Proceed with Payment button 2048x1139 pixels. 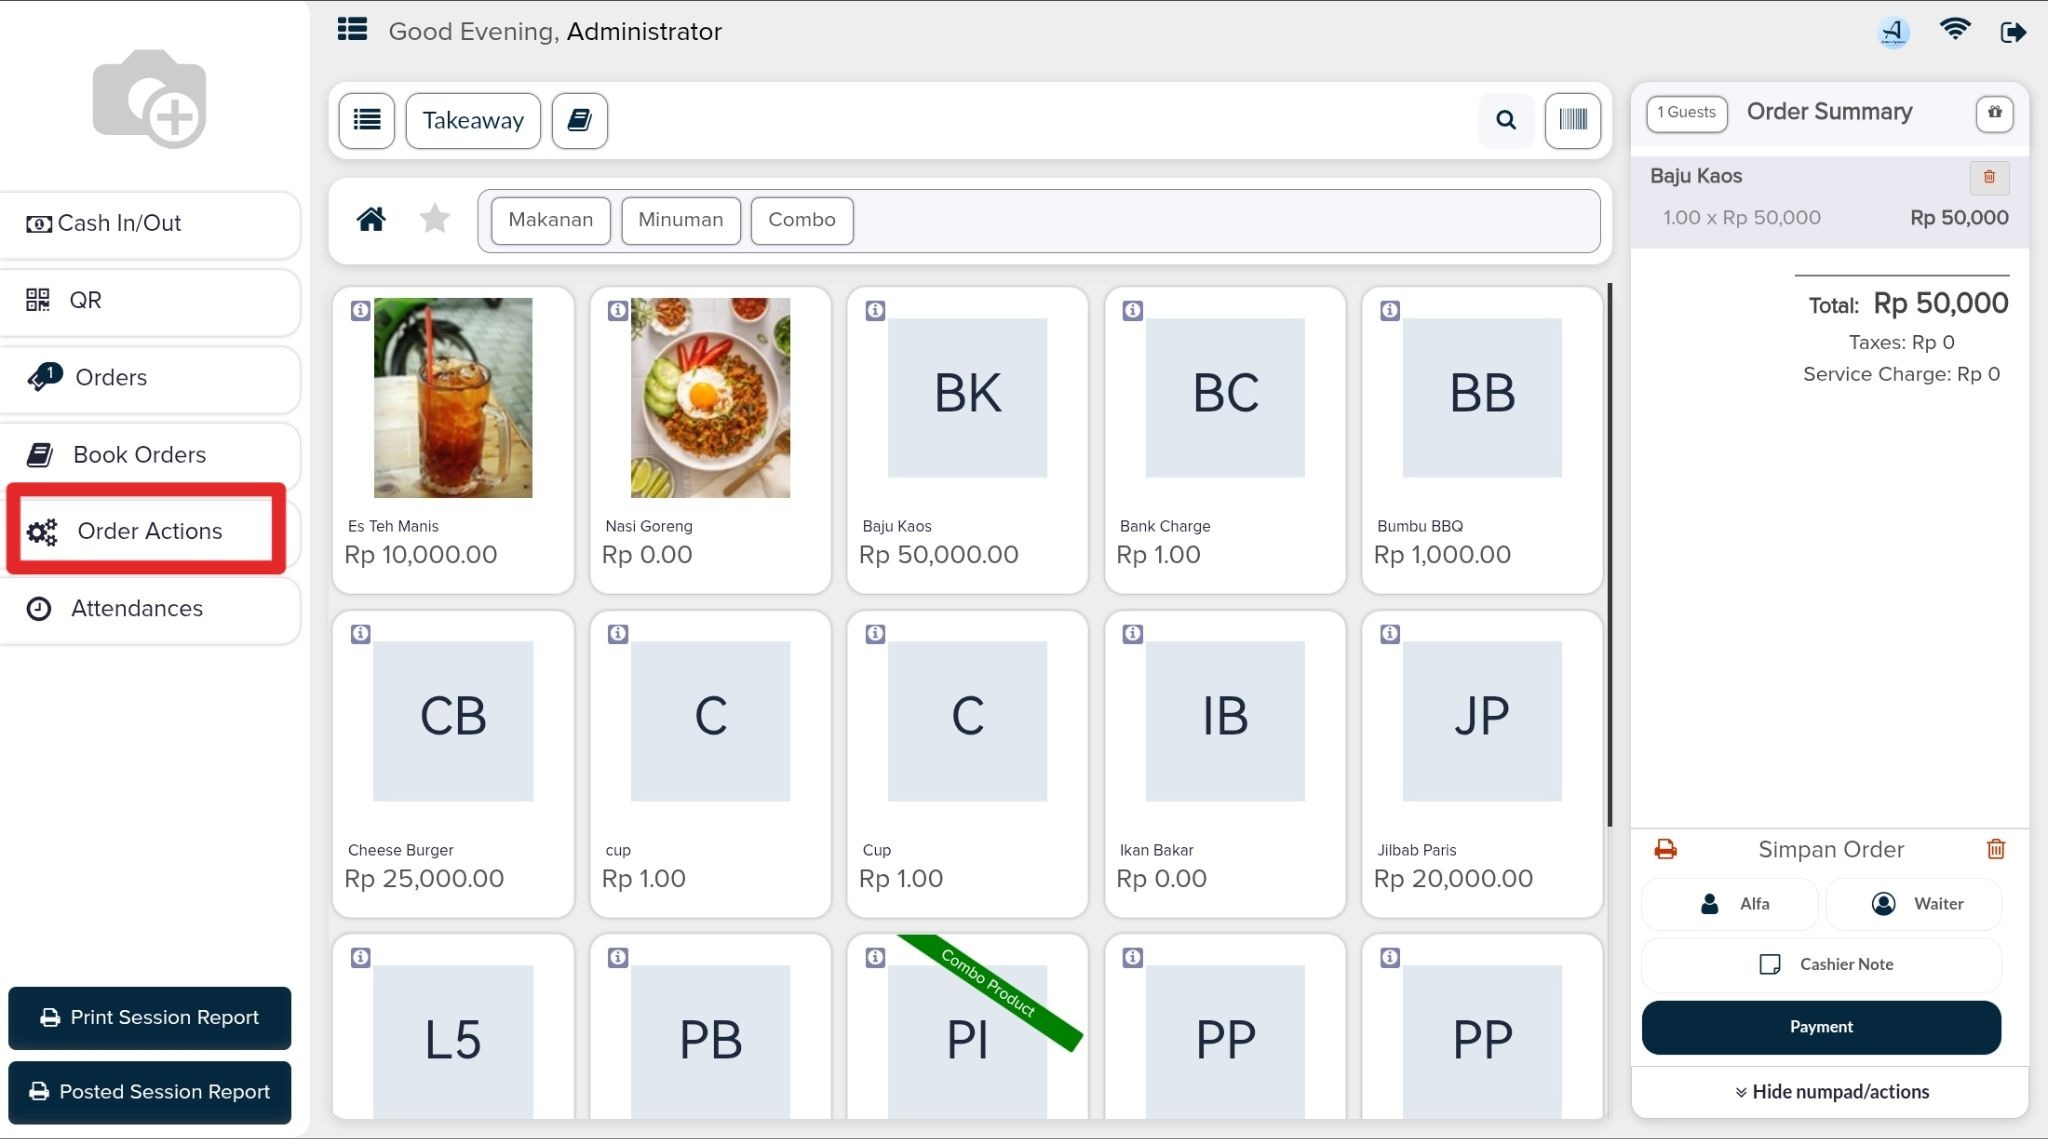tap(1821, 1027)
